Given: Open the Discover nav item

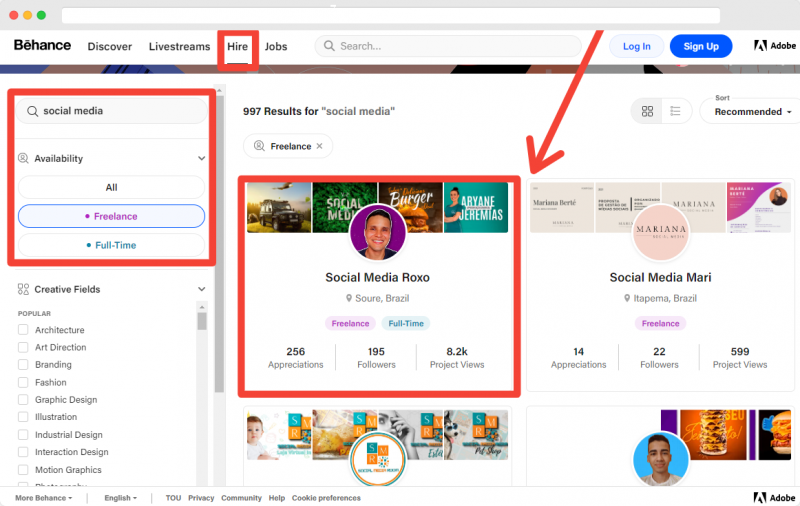Looking at the screenshot, I should tap(110, 46).
